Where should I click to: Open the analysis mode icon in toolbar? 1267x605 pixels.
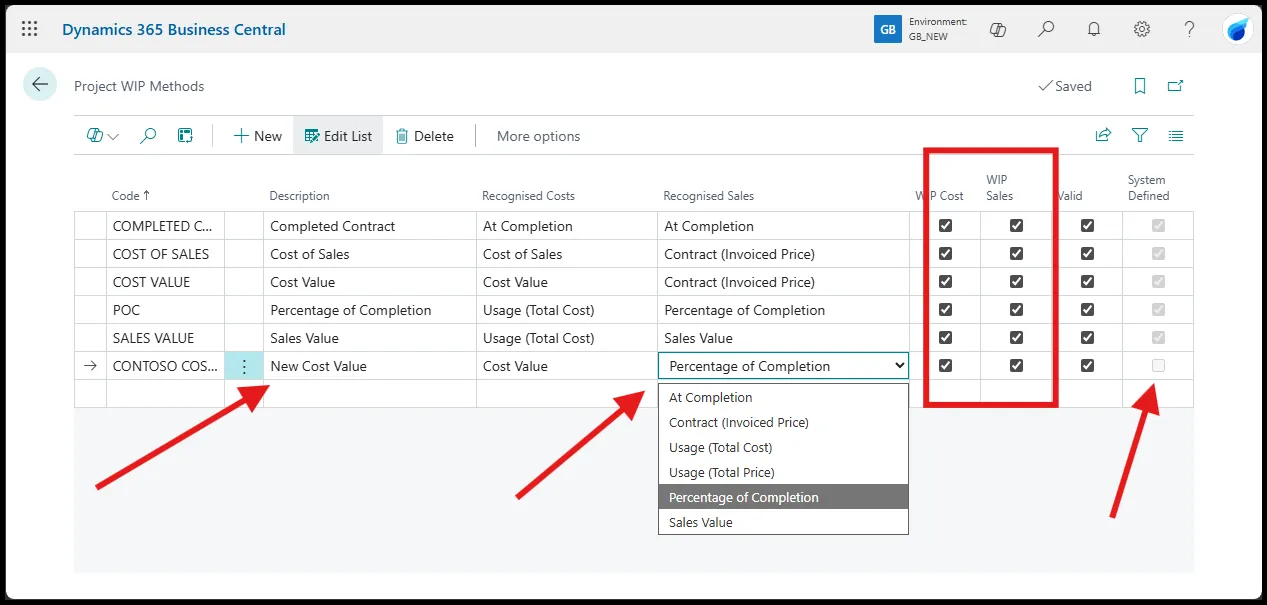[185, 136]
